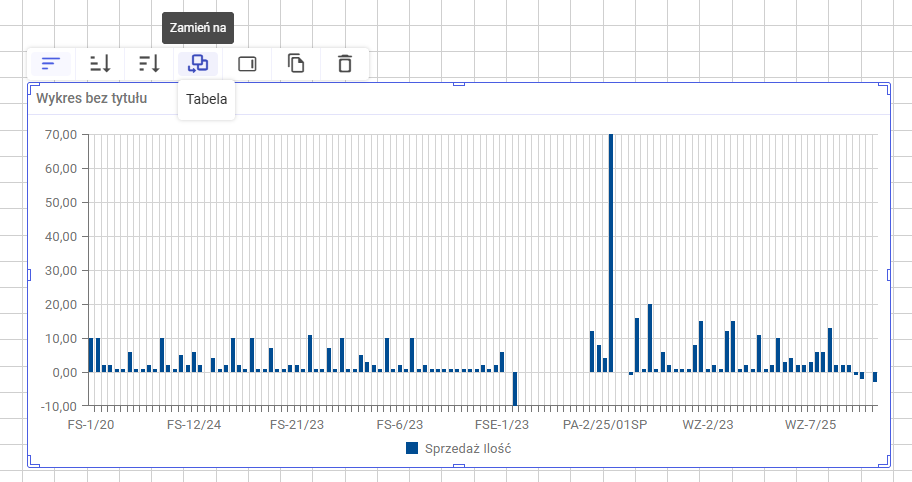Screen dimensions: 912x482
Task: Click the chart title 'Wykres bez tytułu'
Action: click(92, 98)
